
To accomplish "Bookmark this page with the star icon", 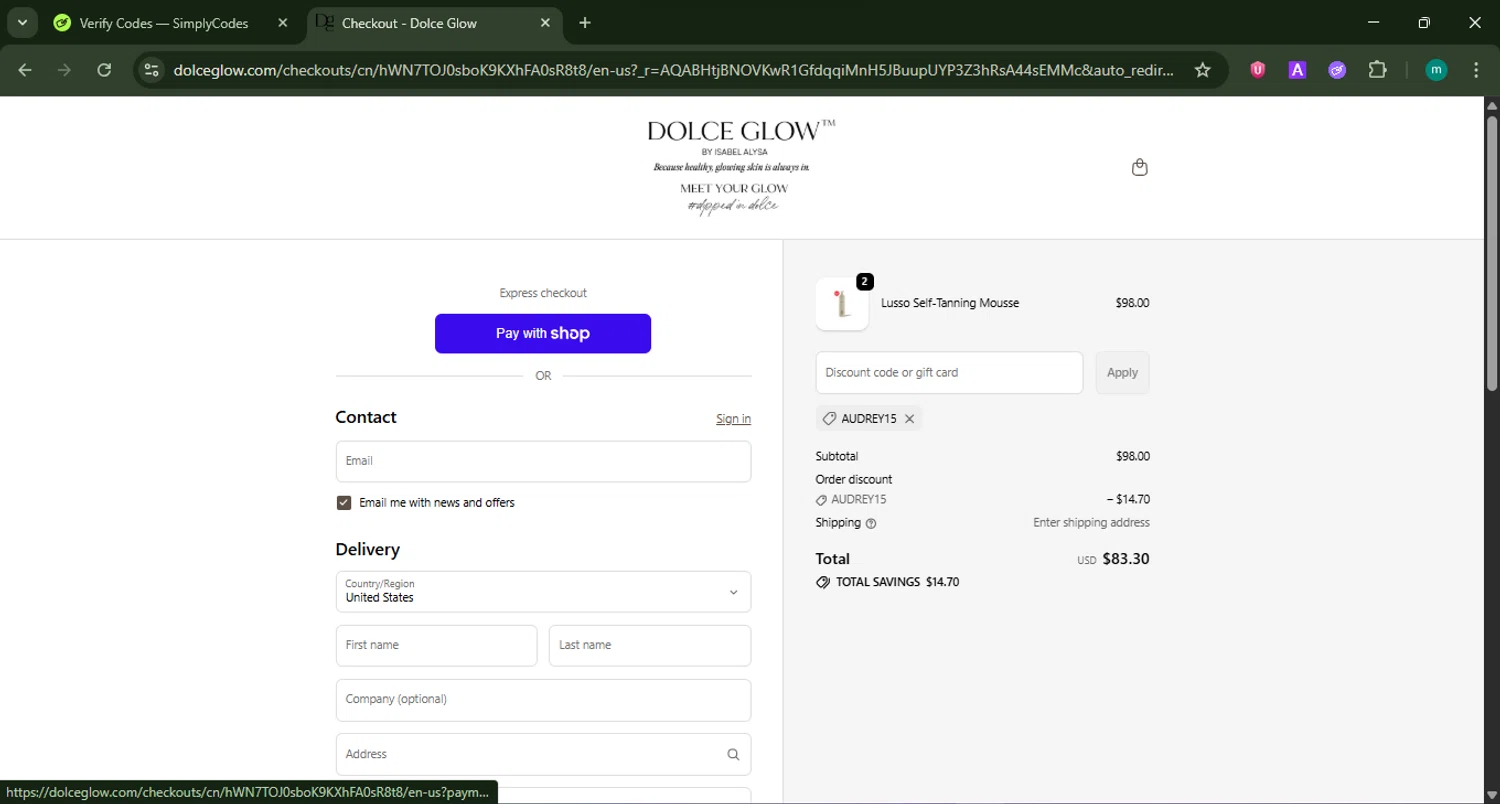I will point(1202,70).
